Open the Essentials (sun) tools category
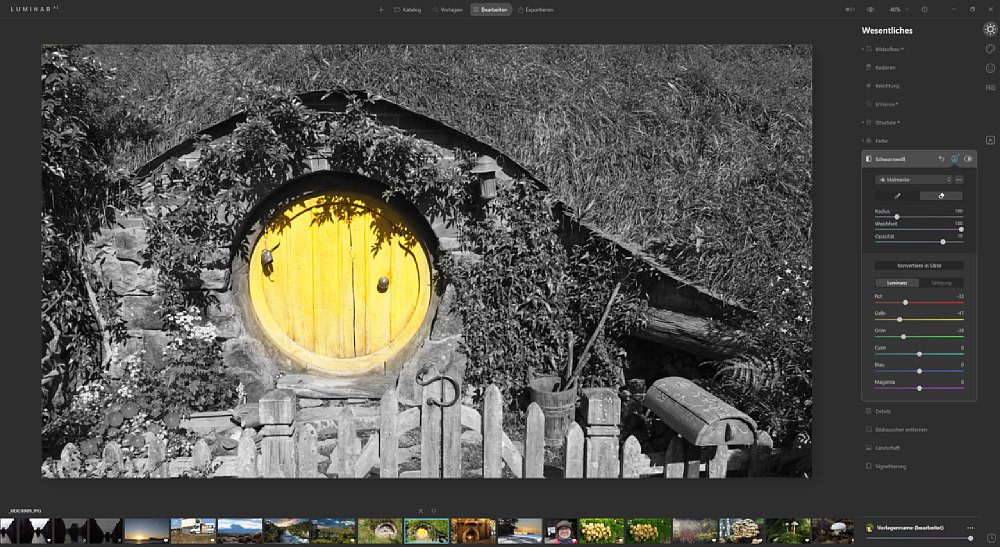This screenshot has width=1000, height=547. [990, 29]
